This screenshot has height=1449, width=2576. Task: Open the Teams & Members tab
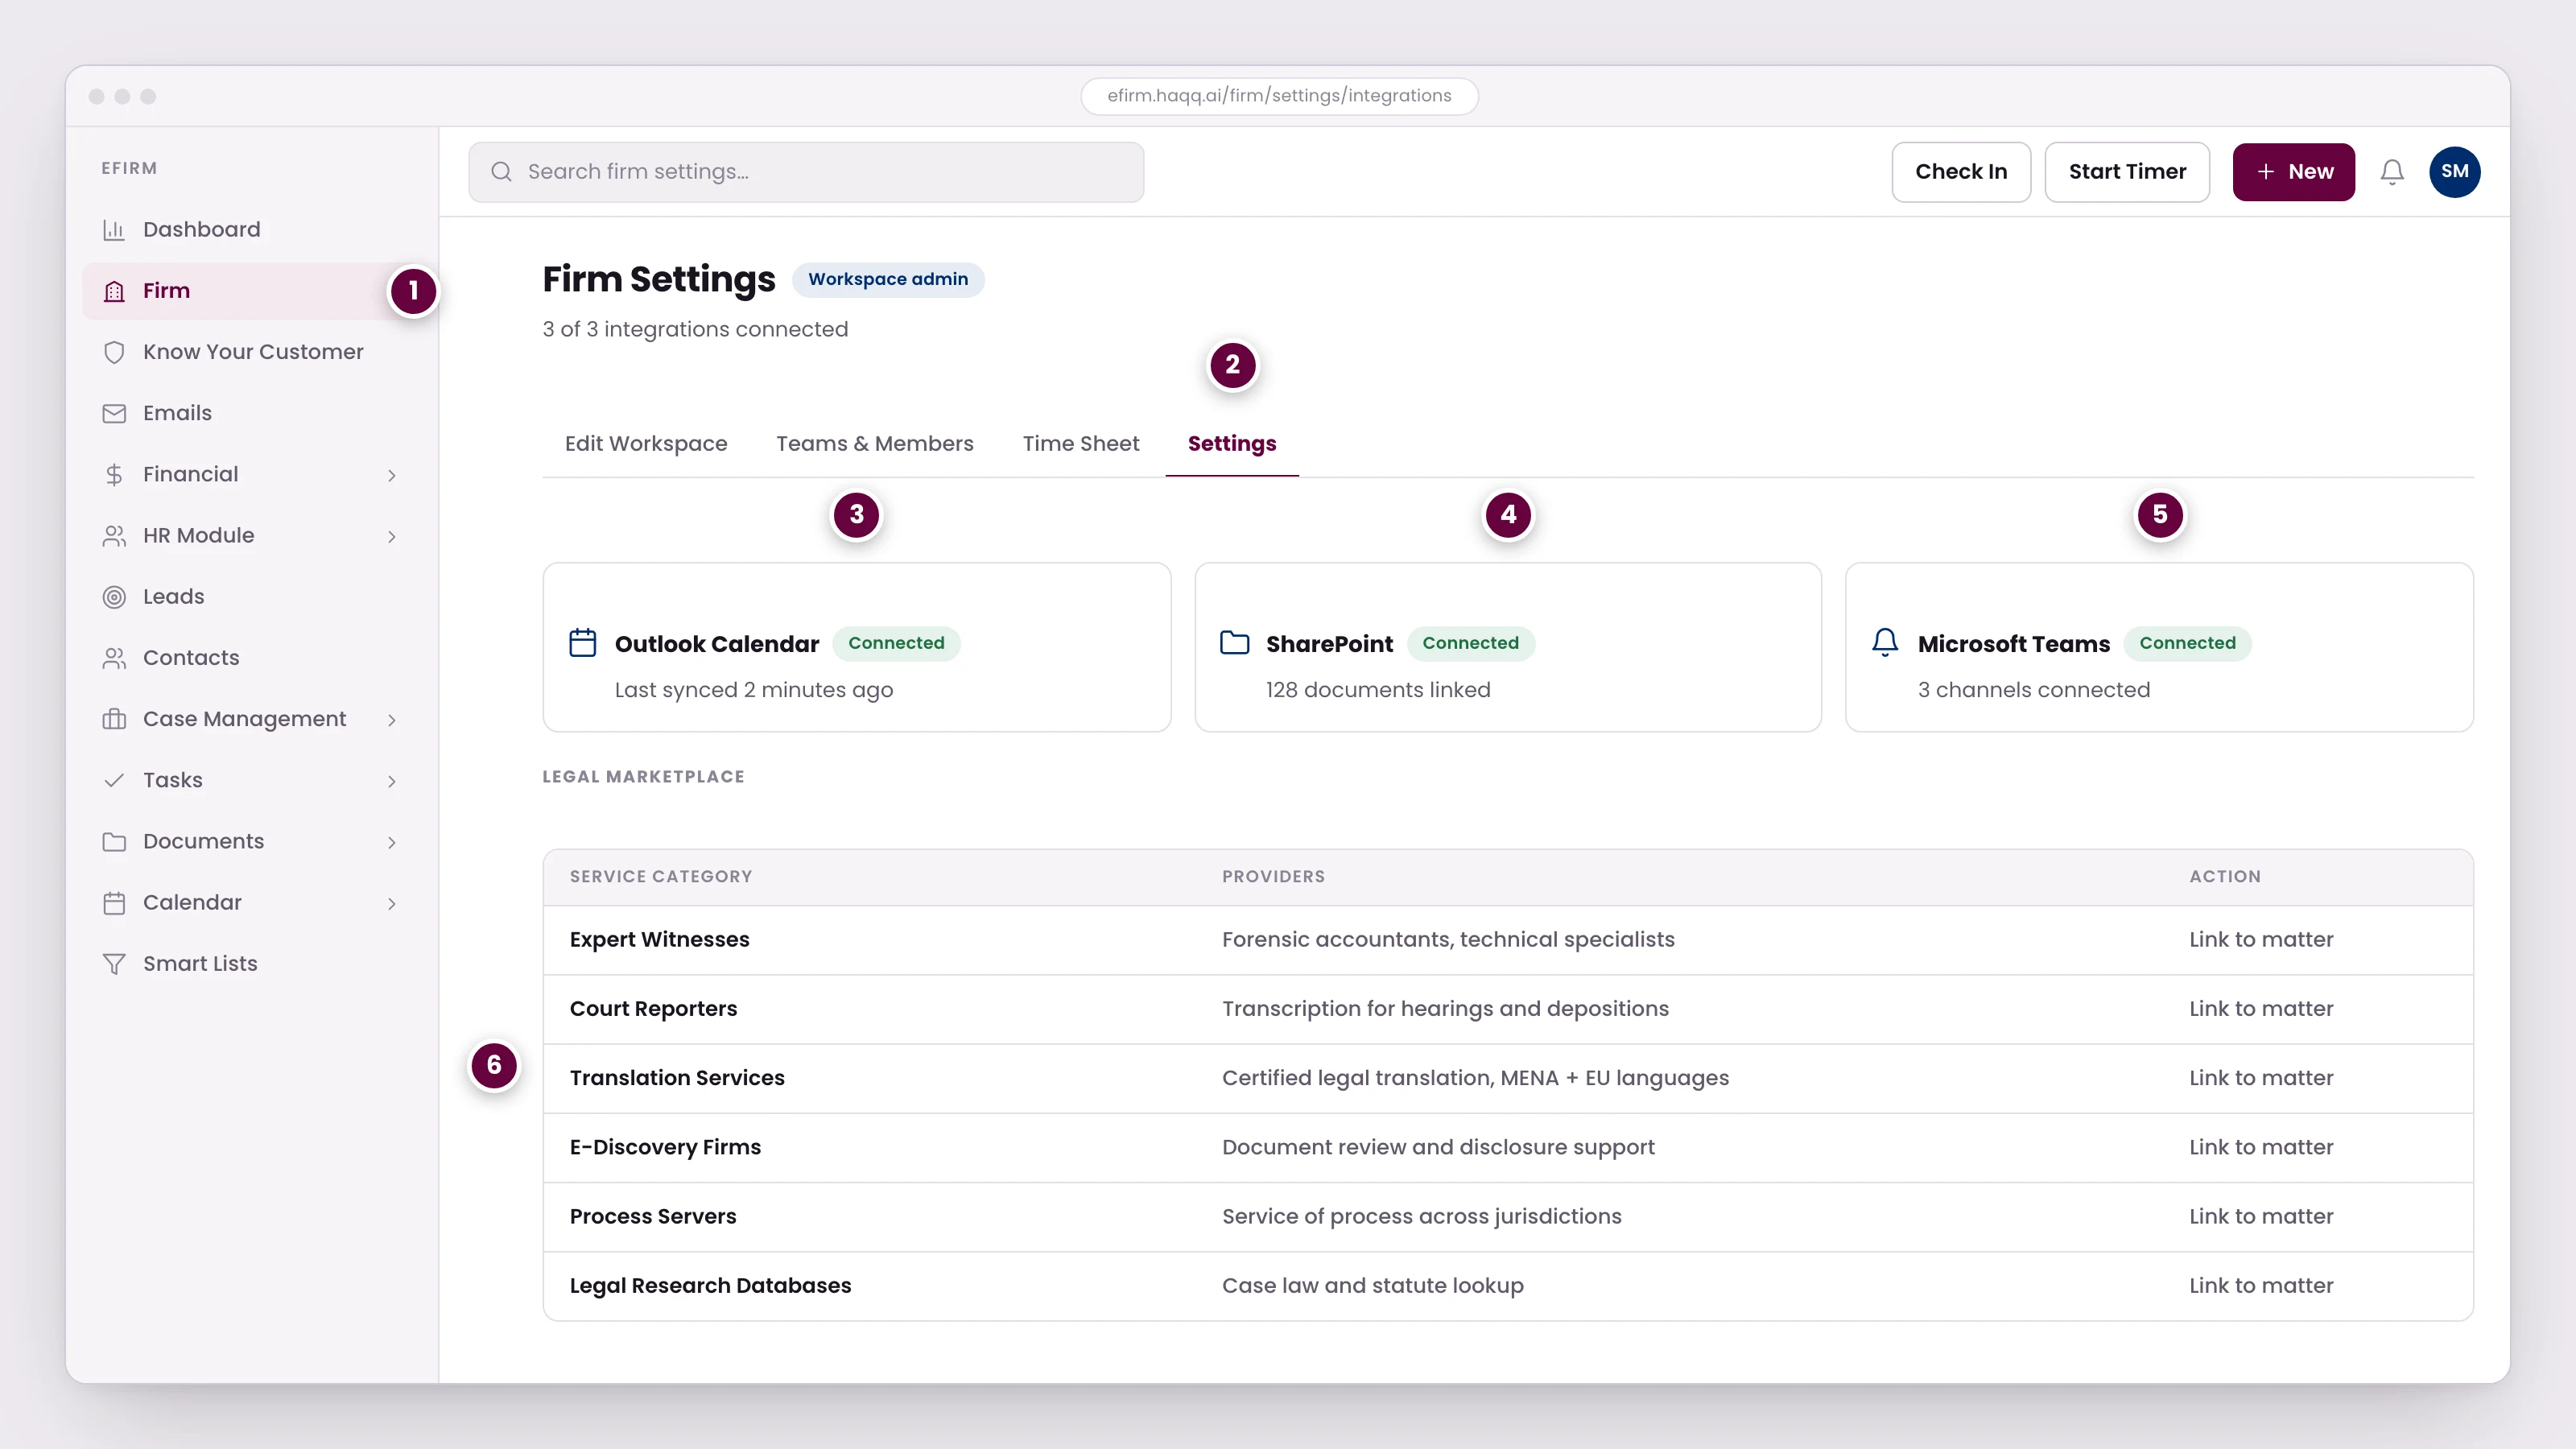pyautogui.click(x=875, y=444)
